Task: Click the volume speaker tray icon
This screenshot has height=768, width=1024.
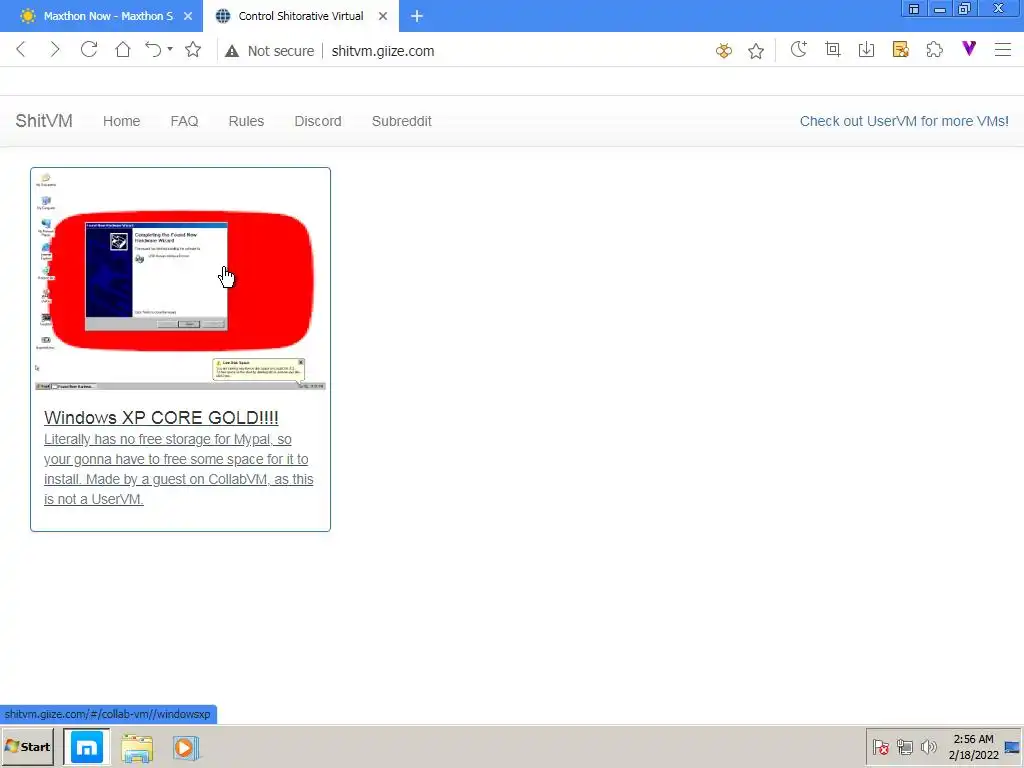Action: click(x=928, y=746)
